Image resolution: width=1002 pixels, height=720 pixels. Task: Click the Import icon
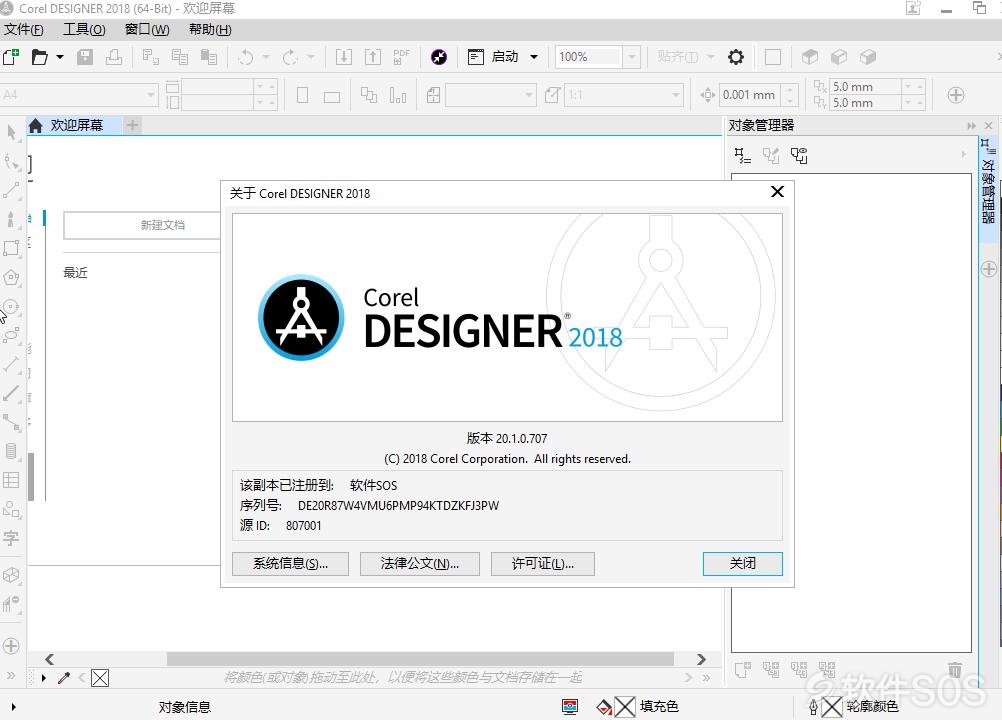point(344,57)
